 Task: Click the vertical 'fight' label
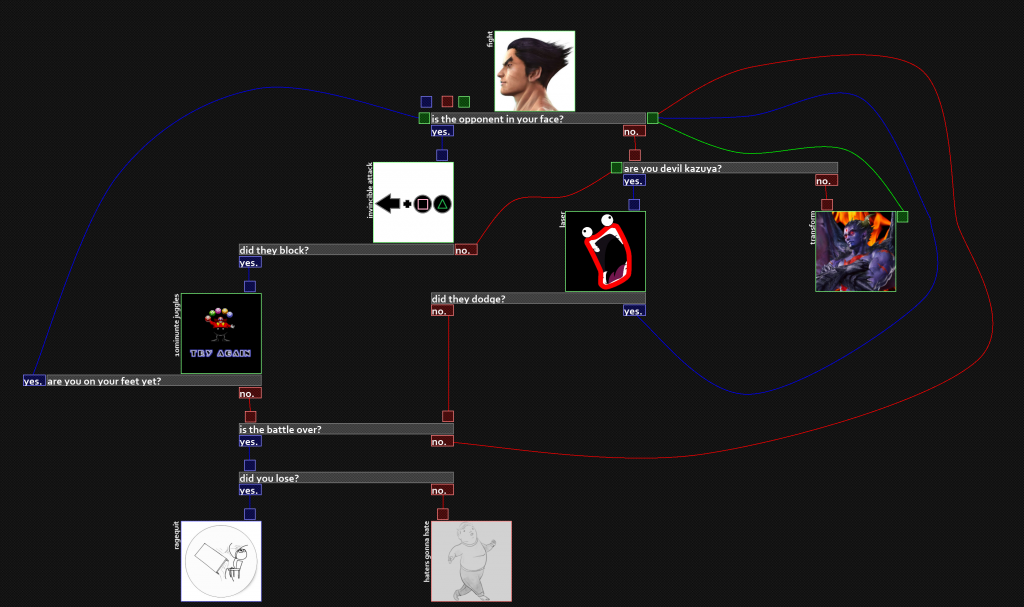tap(490, 39)
